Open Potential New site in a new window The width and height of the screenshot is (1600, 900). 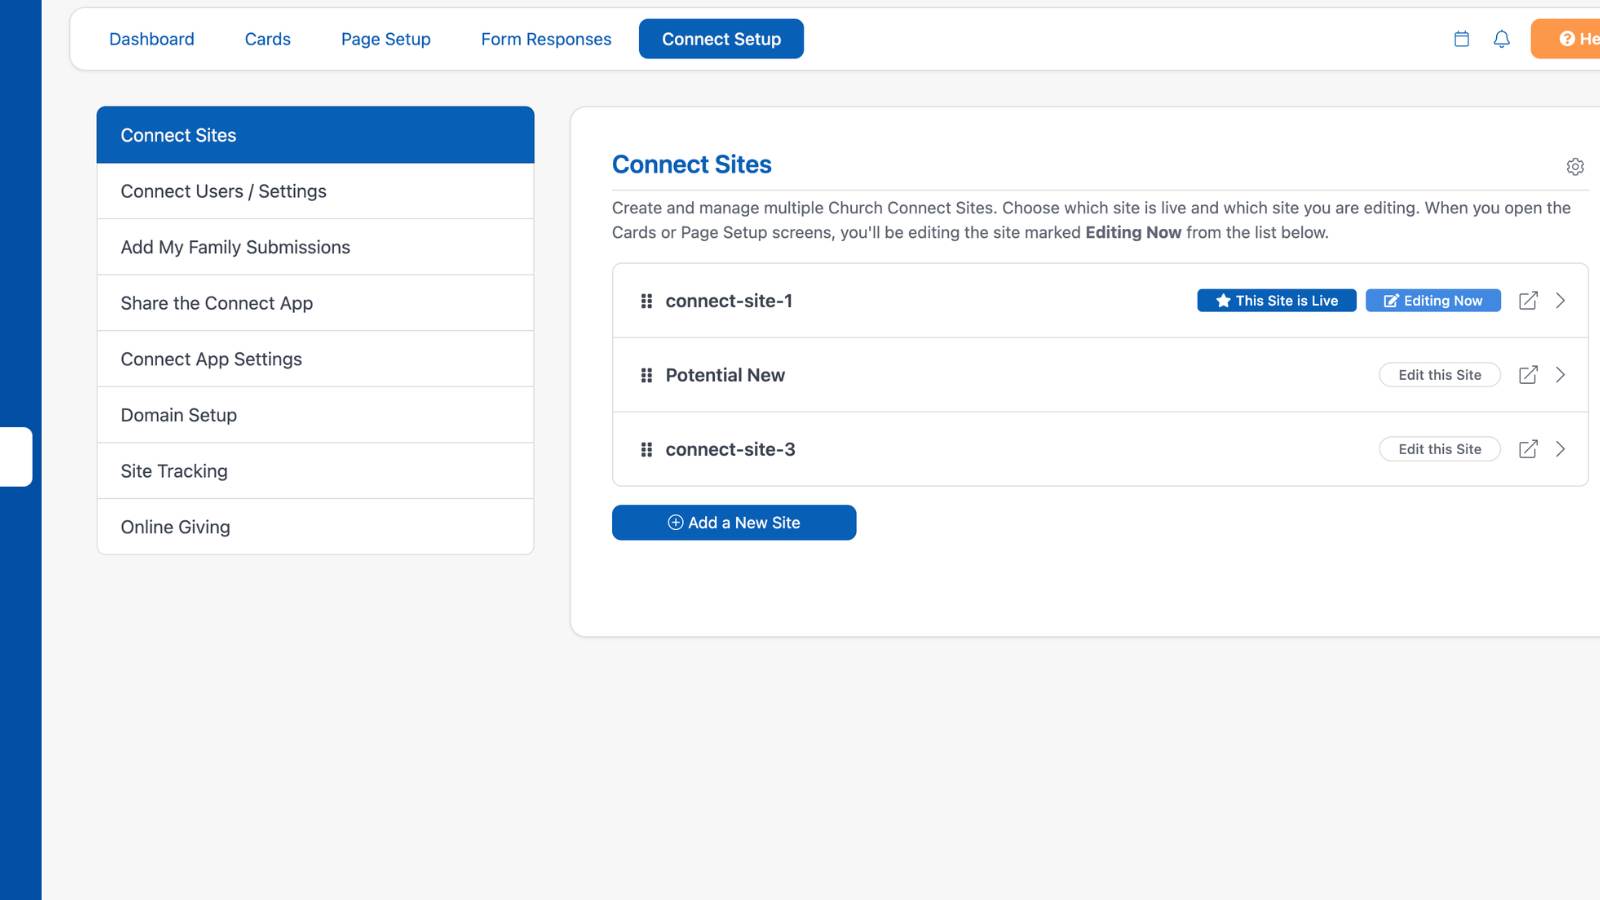[x=1528, y=375]
